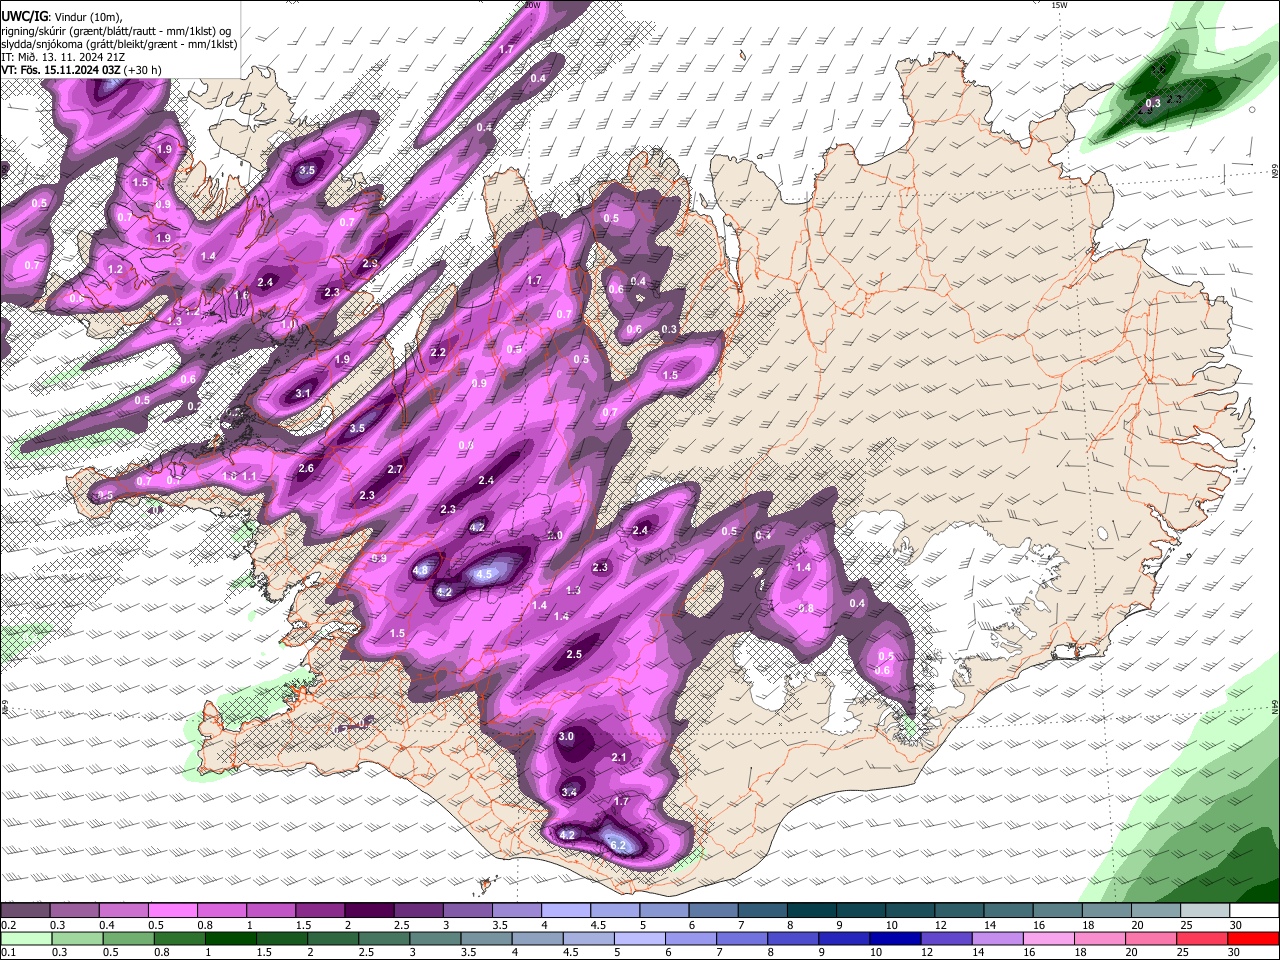Pick the violet 12 rain scale swatch

pyautogui.click(x=945, y=939)
